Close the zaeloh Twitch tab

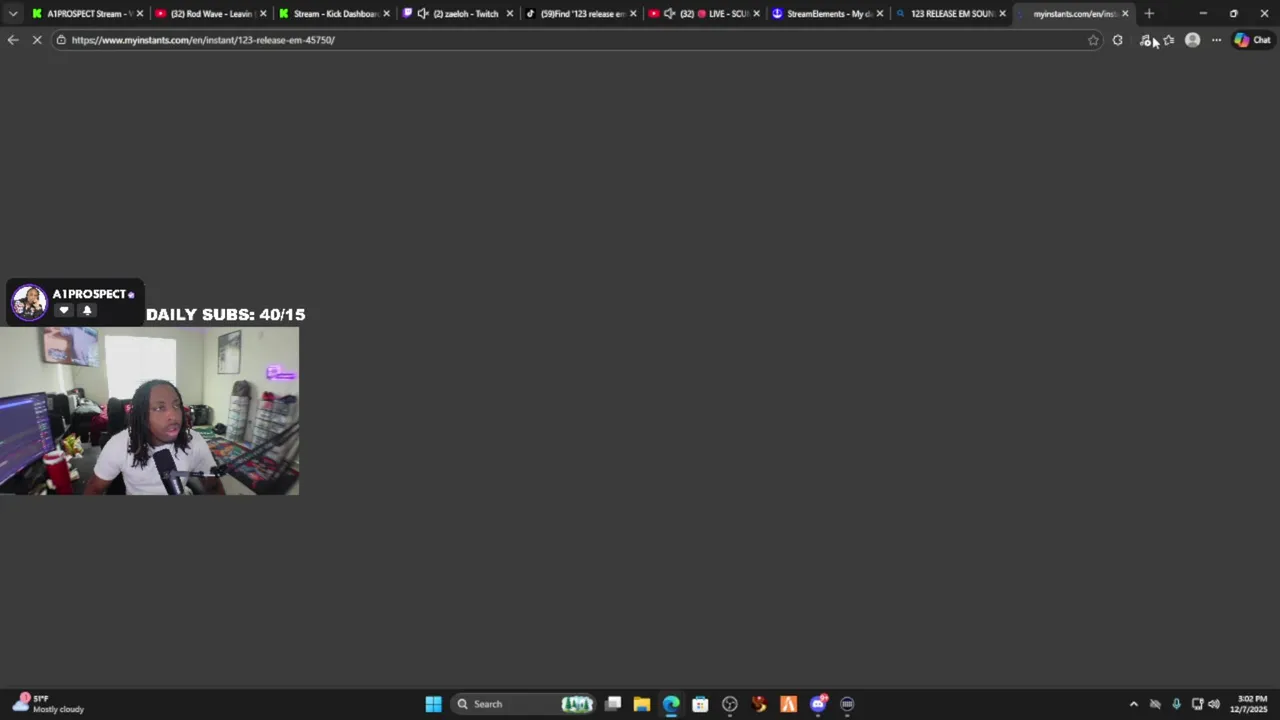click(510, 14)
